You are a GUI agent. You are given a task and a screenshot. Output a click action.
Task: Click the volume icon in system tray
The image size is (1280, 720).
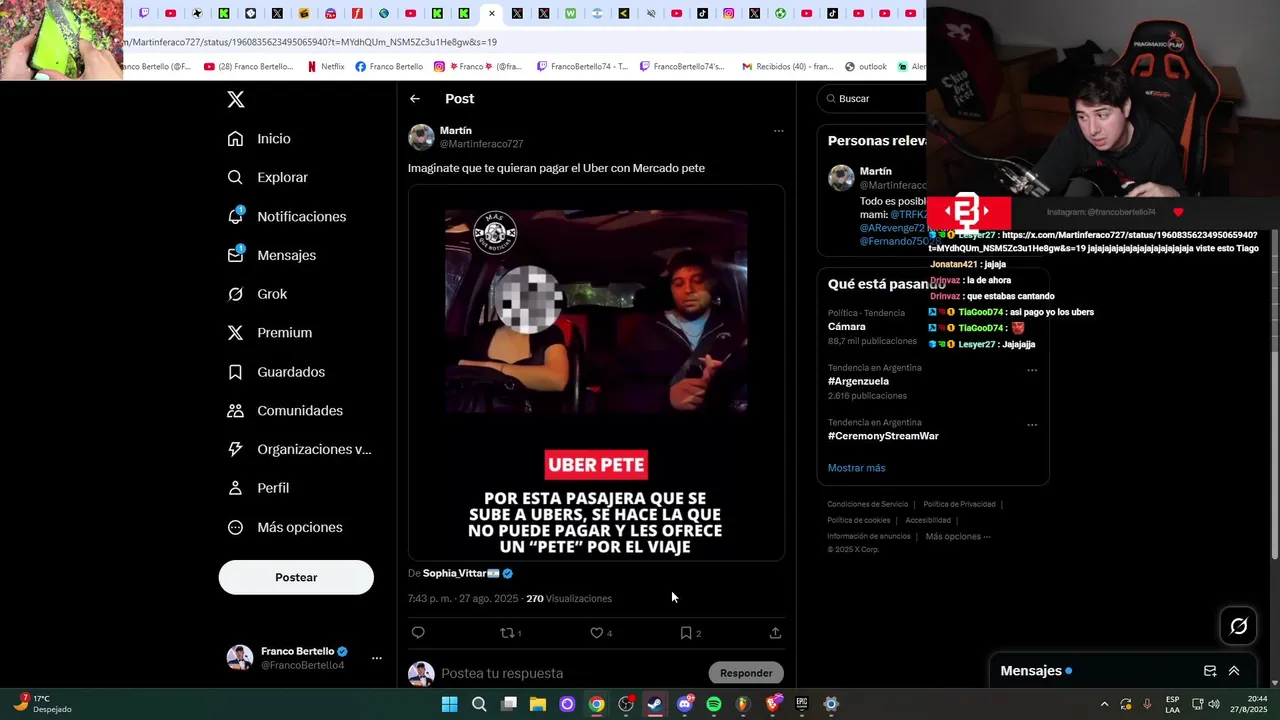1215,704
